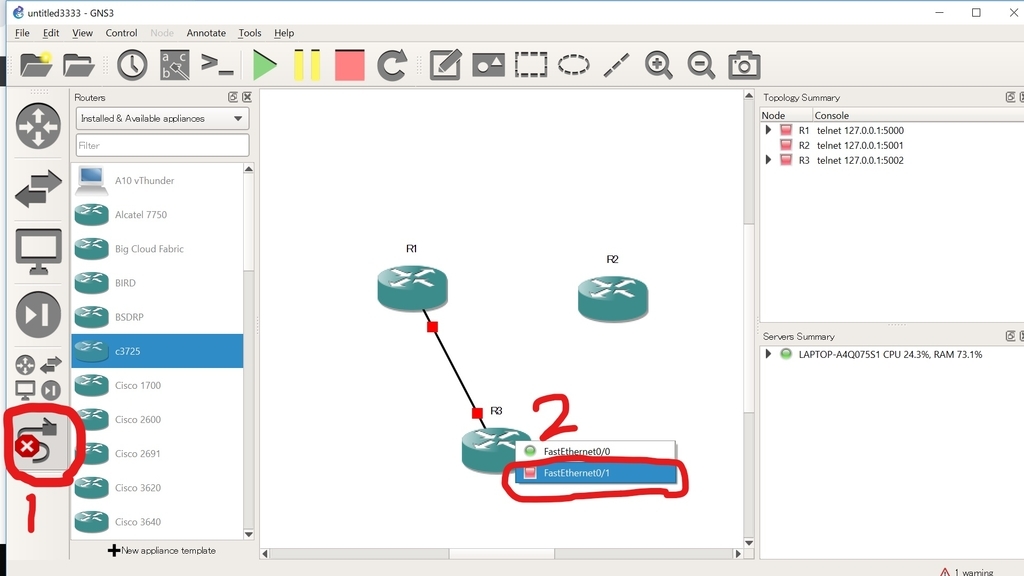
Task: Browse security devices icon in sidebar
Action: tap(38, 314)
